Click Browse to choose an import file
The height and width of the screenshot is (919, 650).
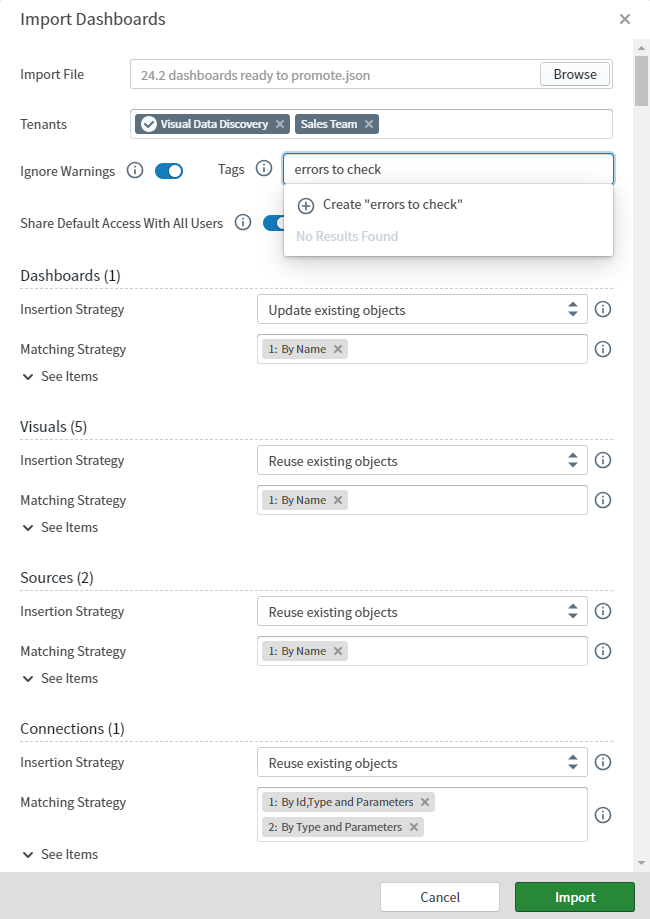pos(575,73)
